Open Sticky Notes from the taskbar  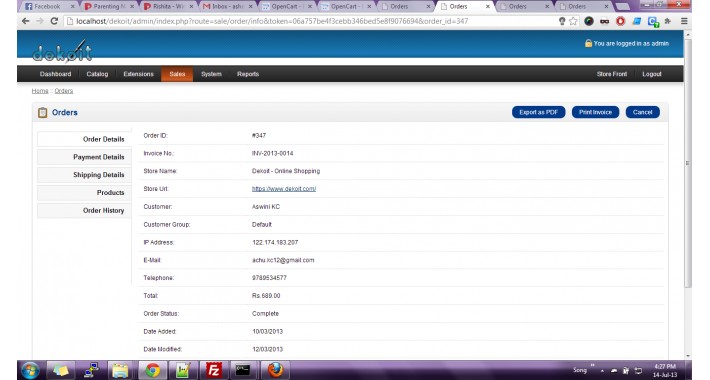[61, 370]
